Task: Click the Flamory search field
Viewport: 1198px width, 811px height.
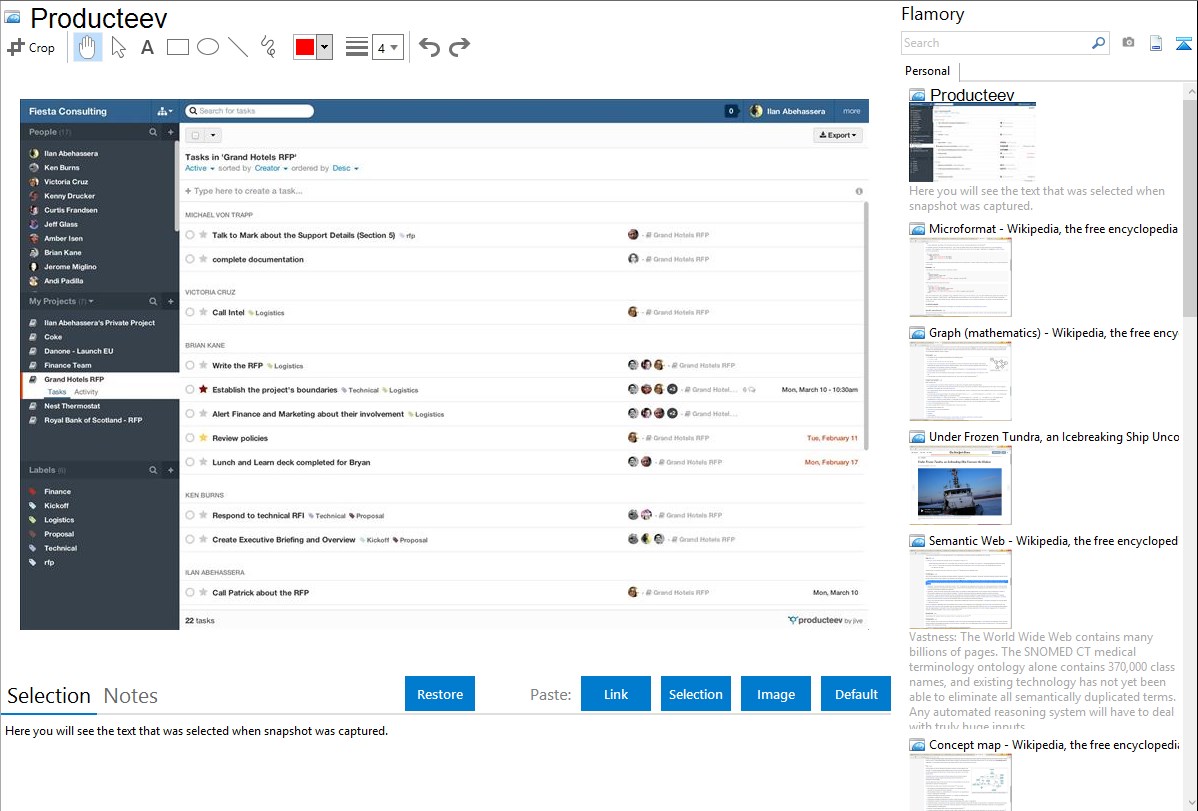Action: tap(995, 43)
